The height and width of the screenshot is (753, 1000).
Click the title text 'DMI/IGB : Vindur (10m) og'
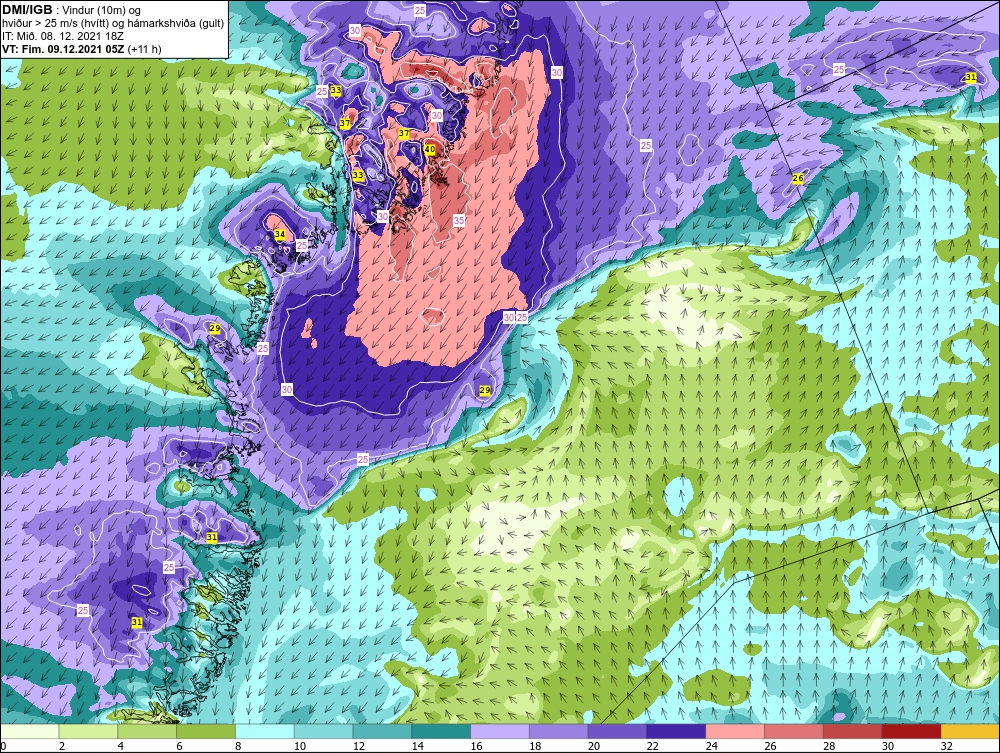coord(72,10)
